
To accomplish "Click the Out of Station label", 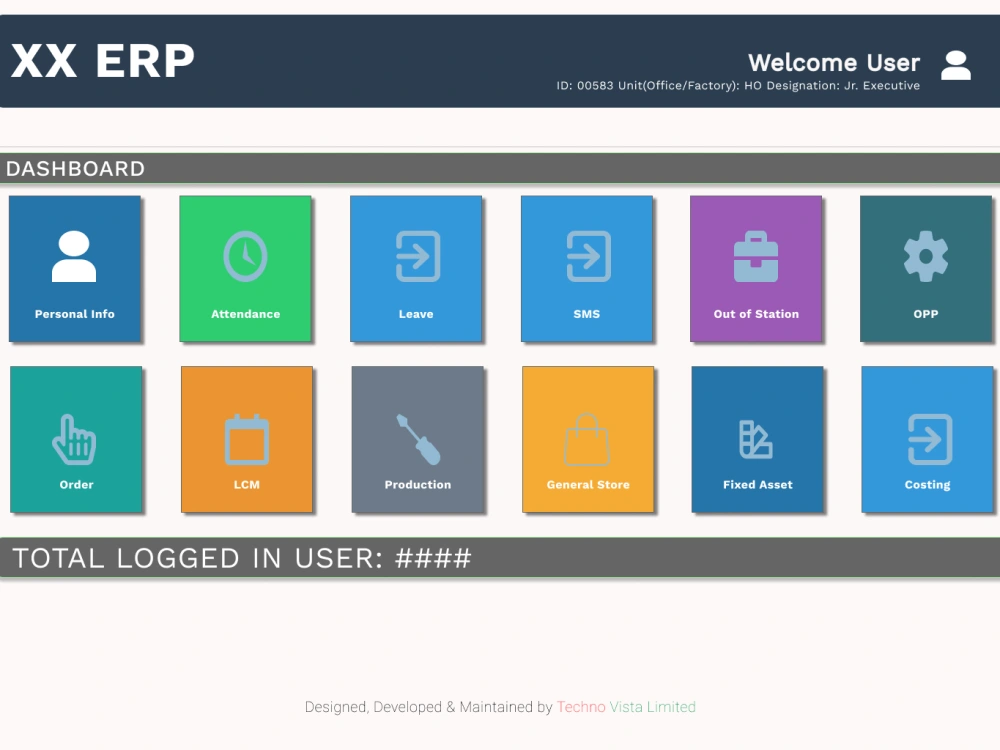I will (756, 314).
